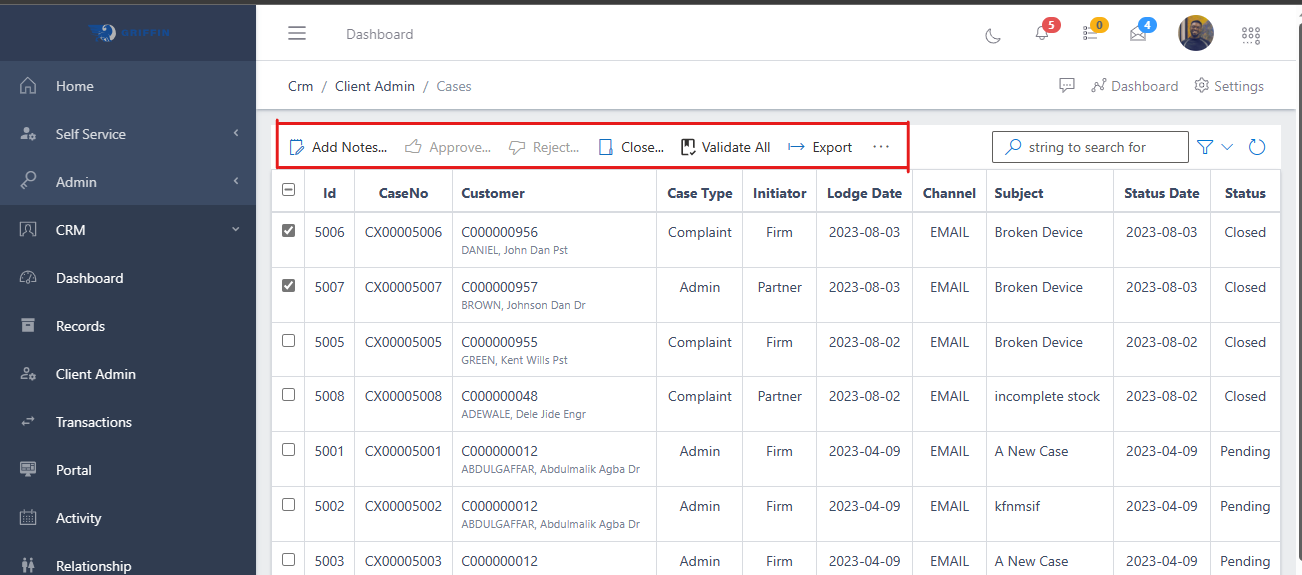This screenshot has height=575, width=1302.
Task: Expand the Admin sidebar menu
Action: point(128,182)
